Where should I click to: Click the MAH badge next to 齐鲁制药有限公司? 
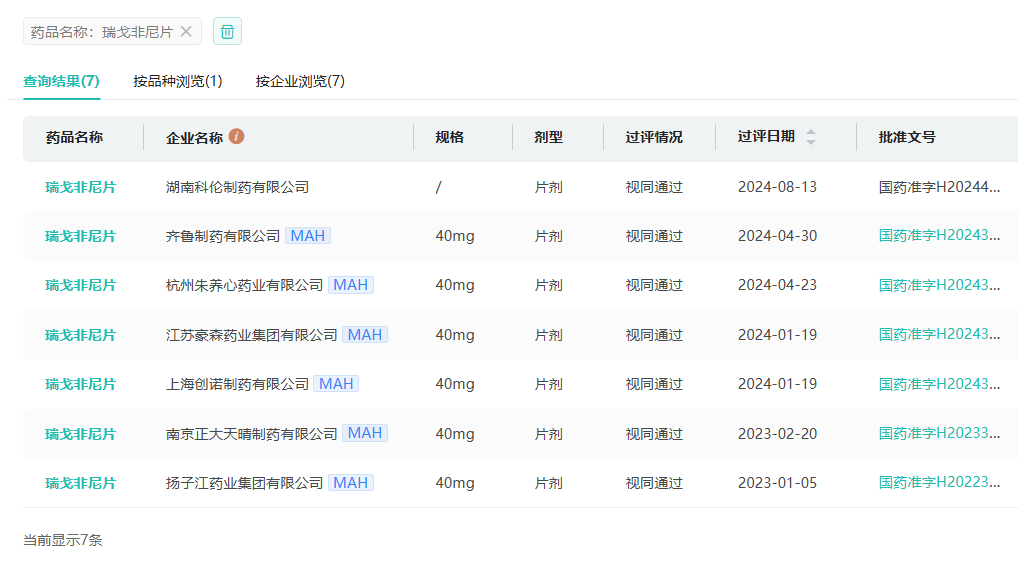tap(308, 236)
